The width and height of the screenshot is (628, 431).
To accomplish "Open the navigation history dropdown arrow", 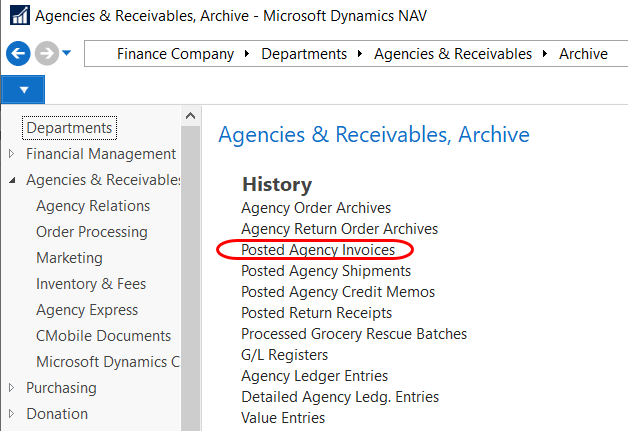I will [67, 53].
